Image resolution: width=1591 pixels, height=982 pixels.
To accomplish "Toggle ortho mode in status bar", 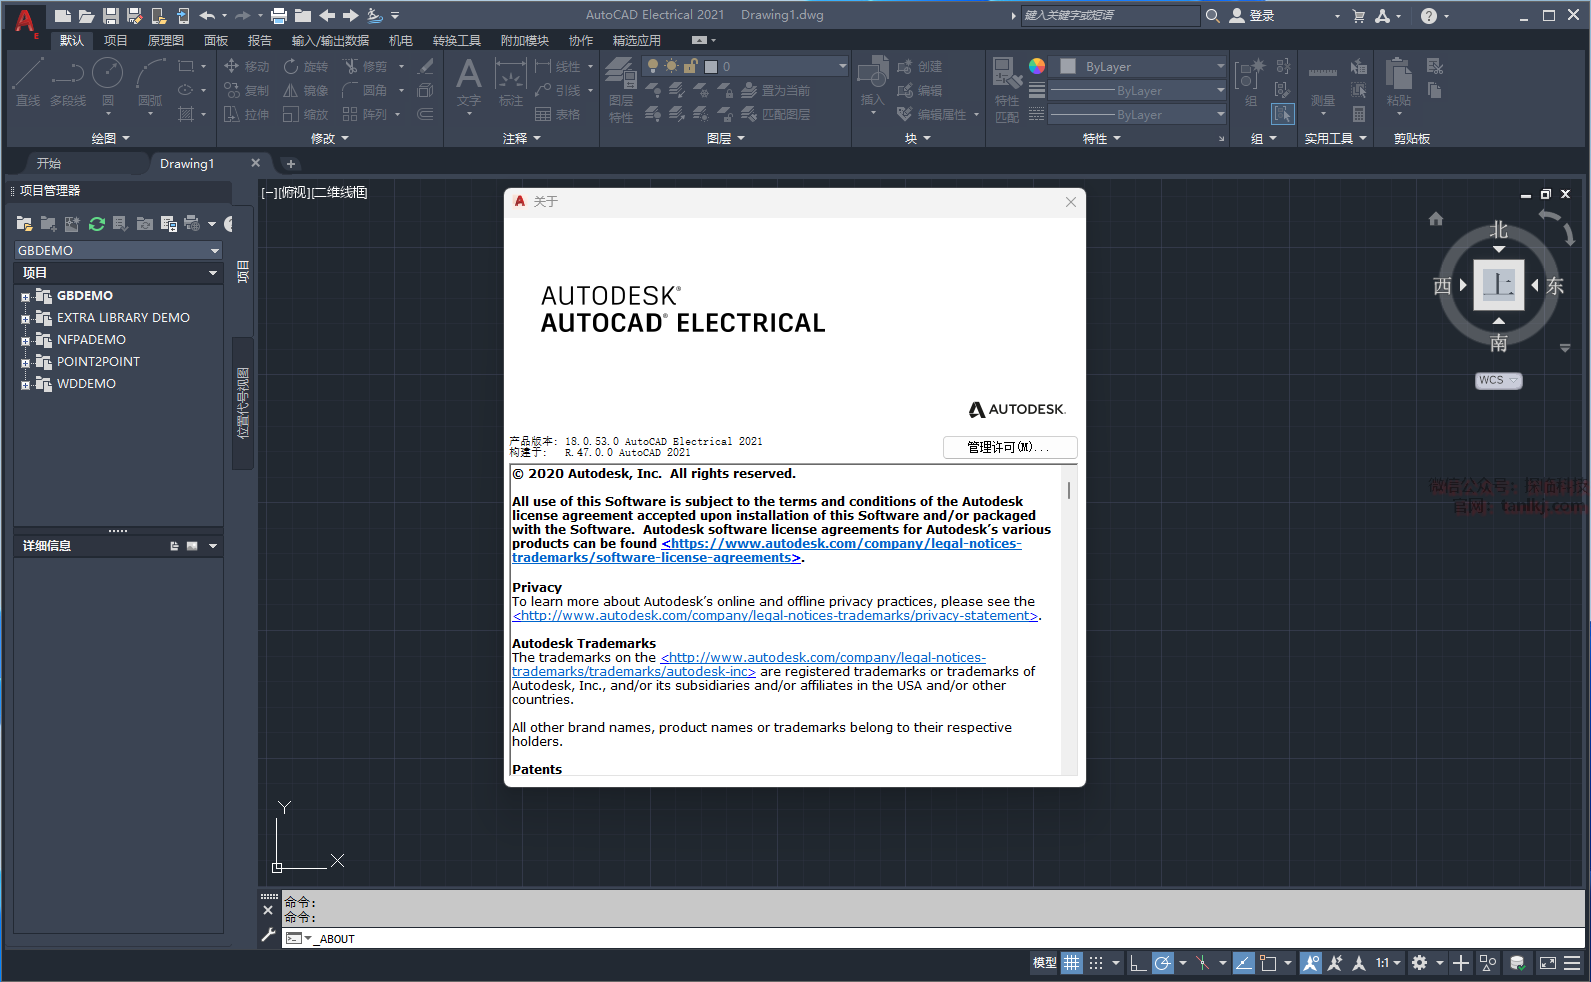I will click(x=1138, y=963).
